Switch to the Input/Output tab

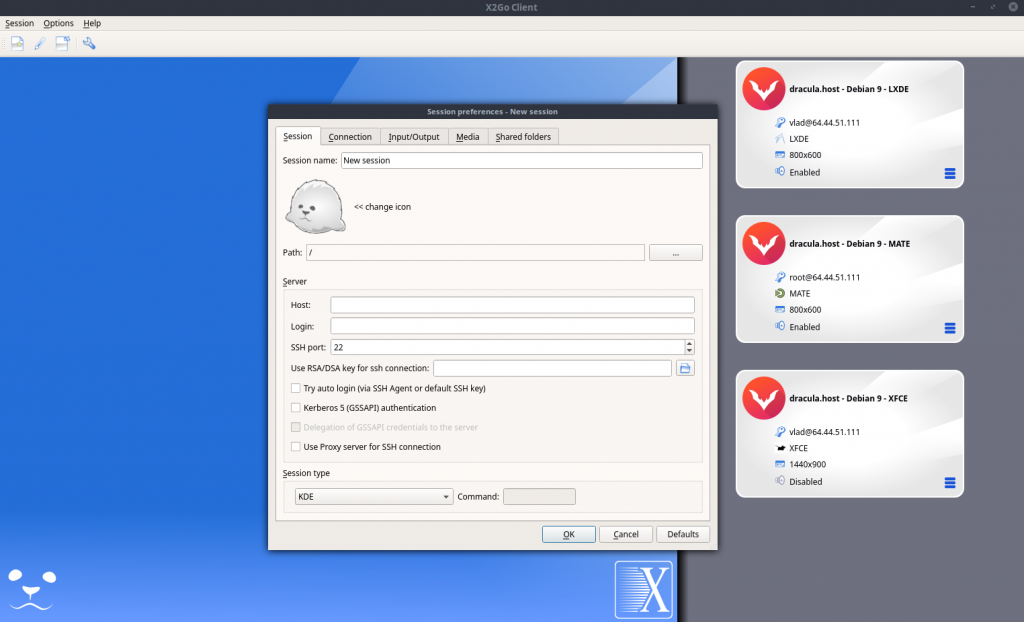click(413, 136)
